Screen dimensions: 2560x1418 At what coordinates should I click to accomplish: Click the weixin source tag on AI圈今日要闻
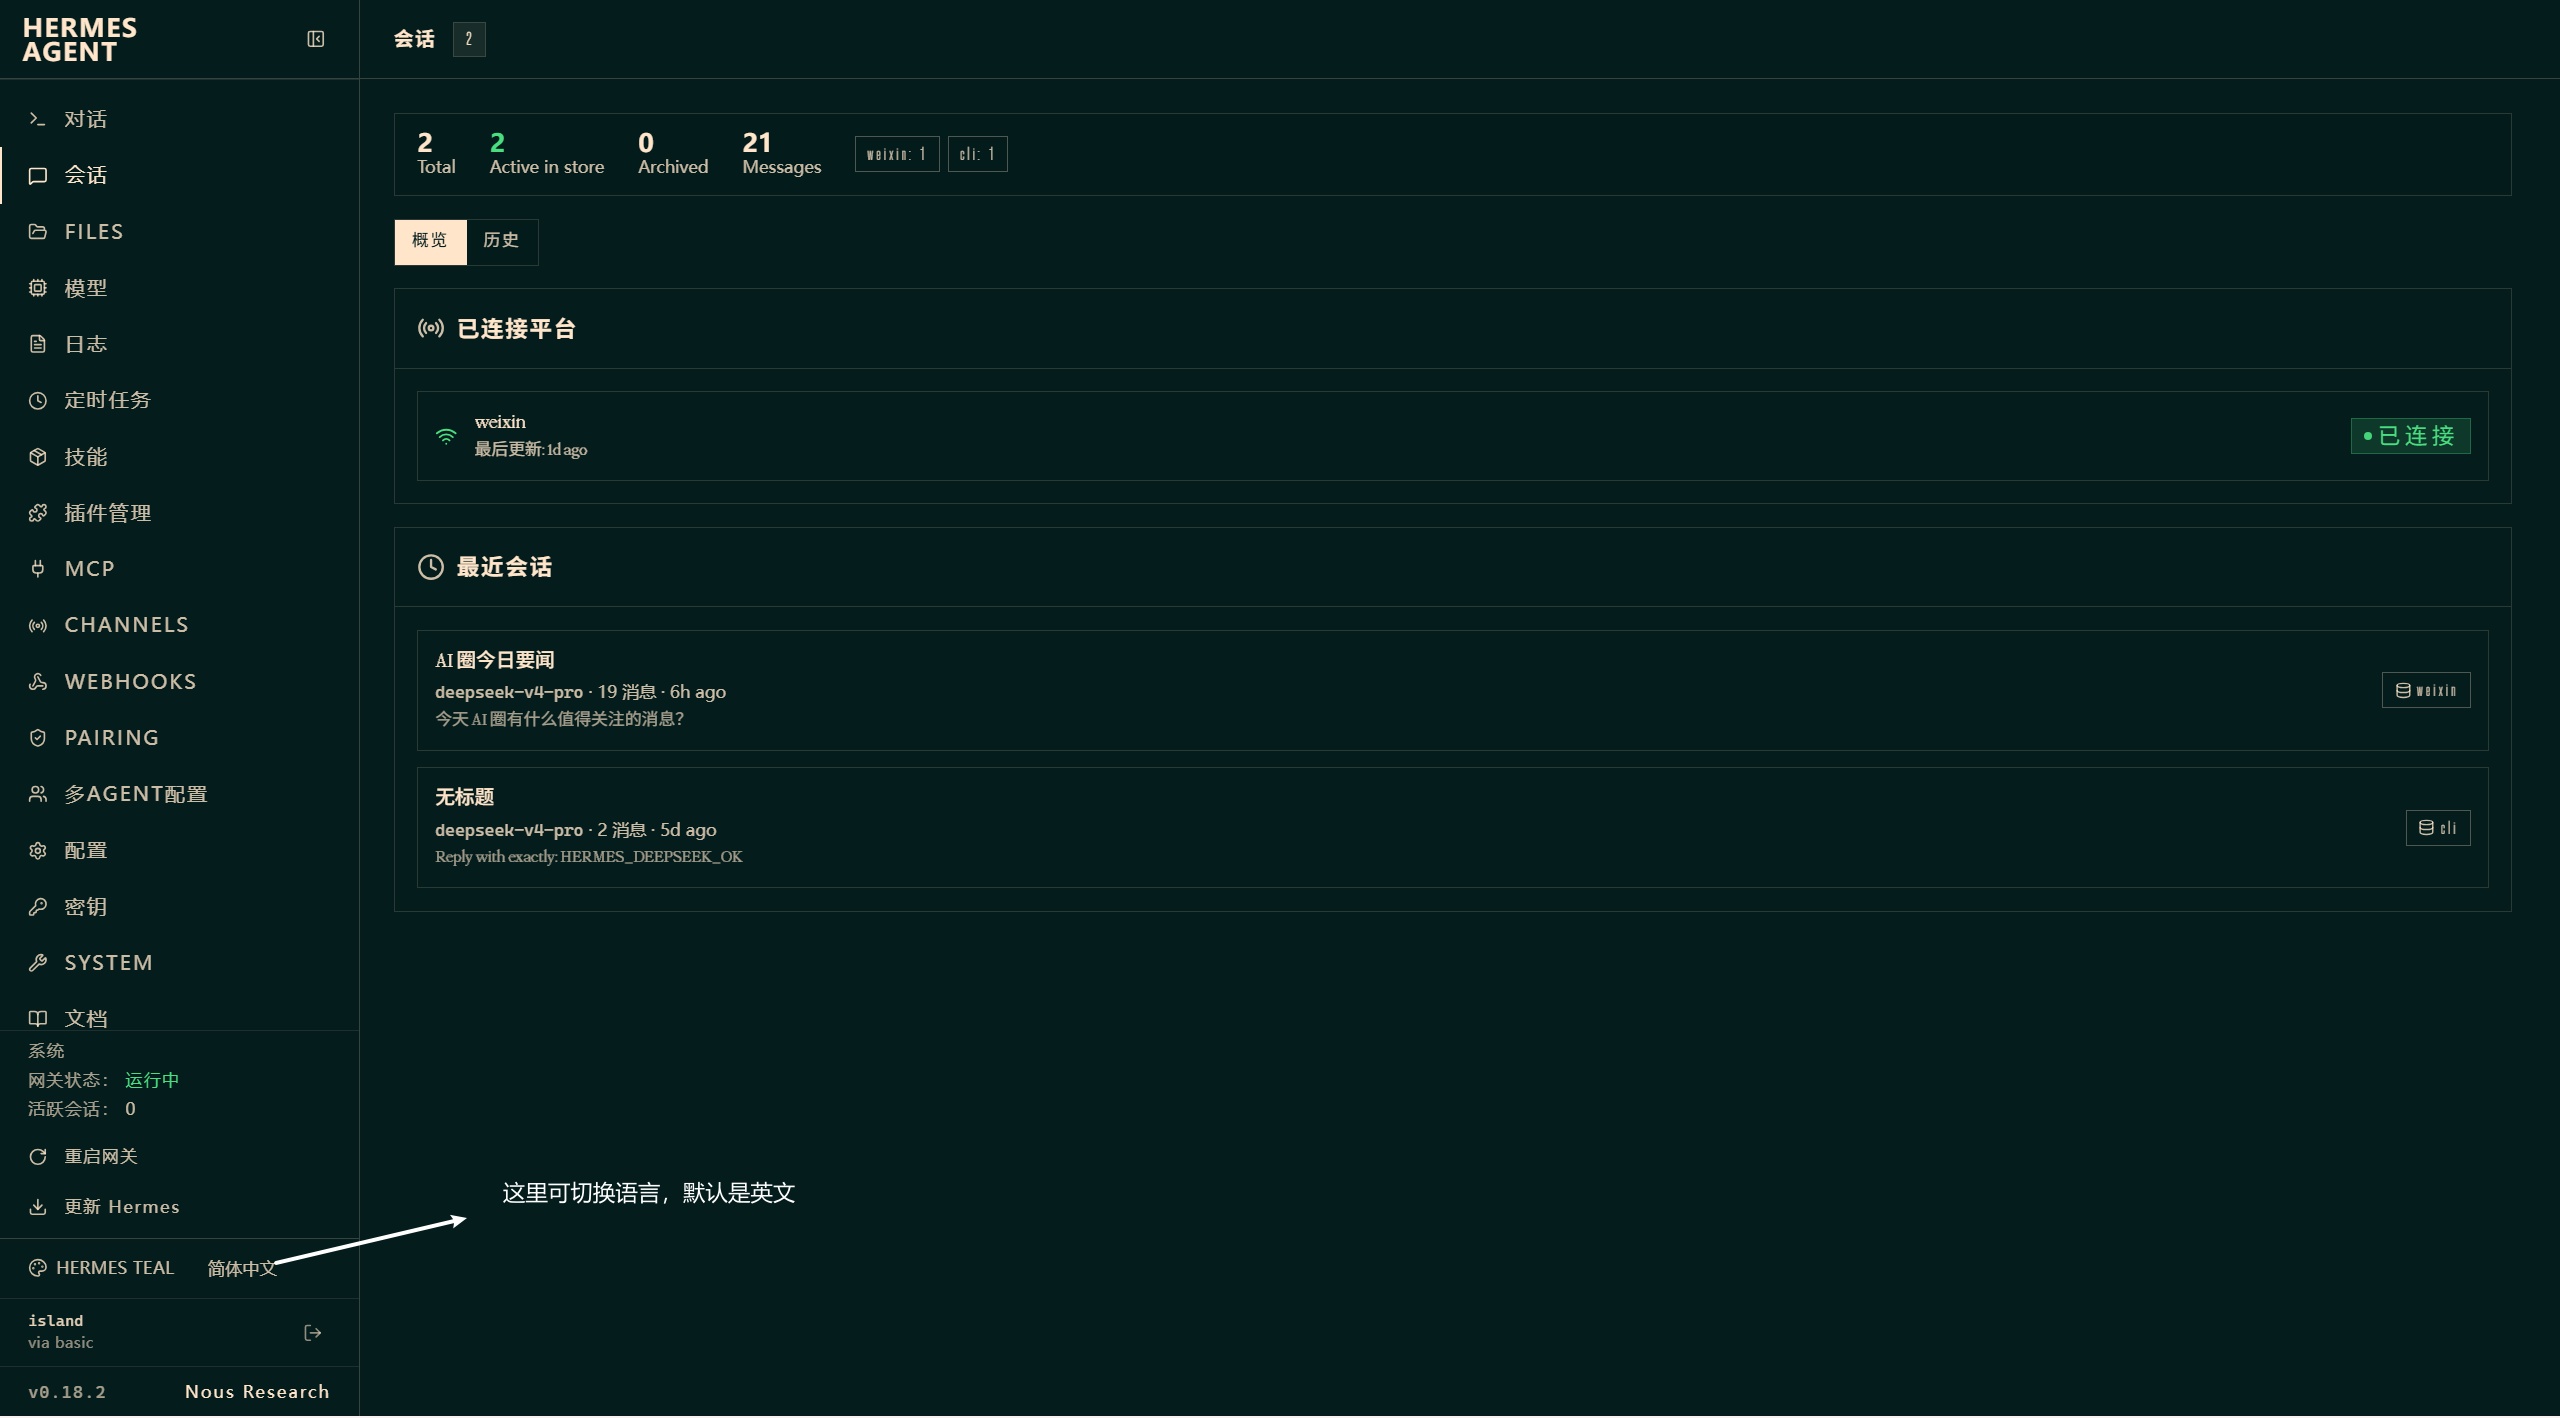pos(2426,690)
